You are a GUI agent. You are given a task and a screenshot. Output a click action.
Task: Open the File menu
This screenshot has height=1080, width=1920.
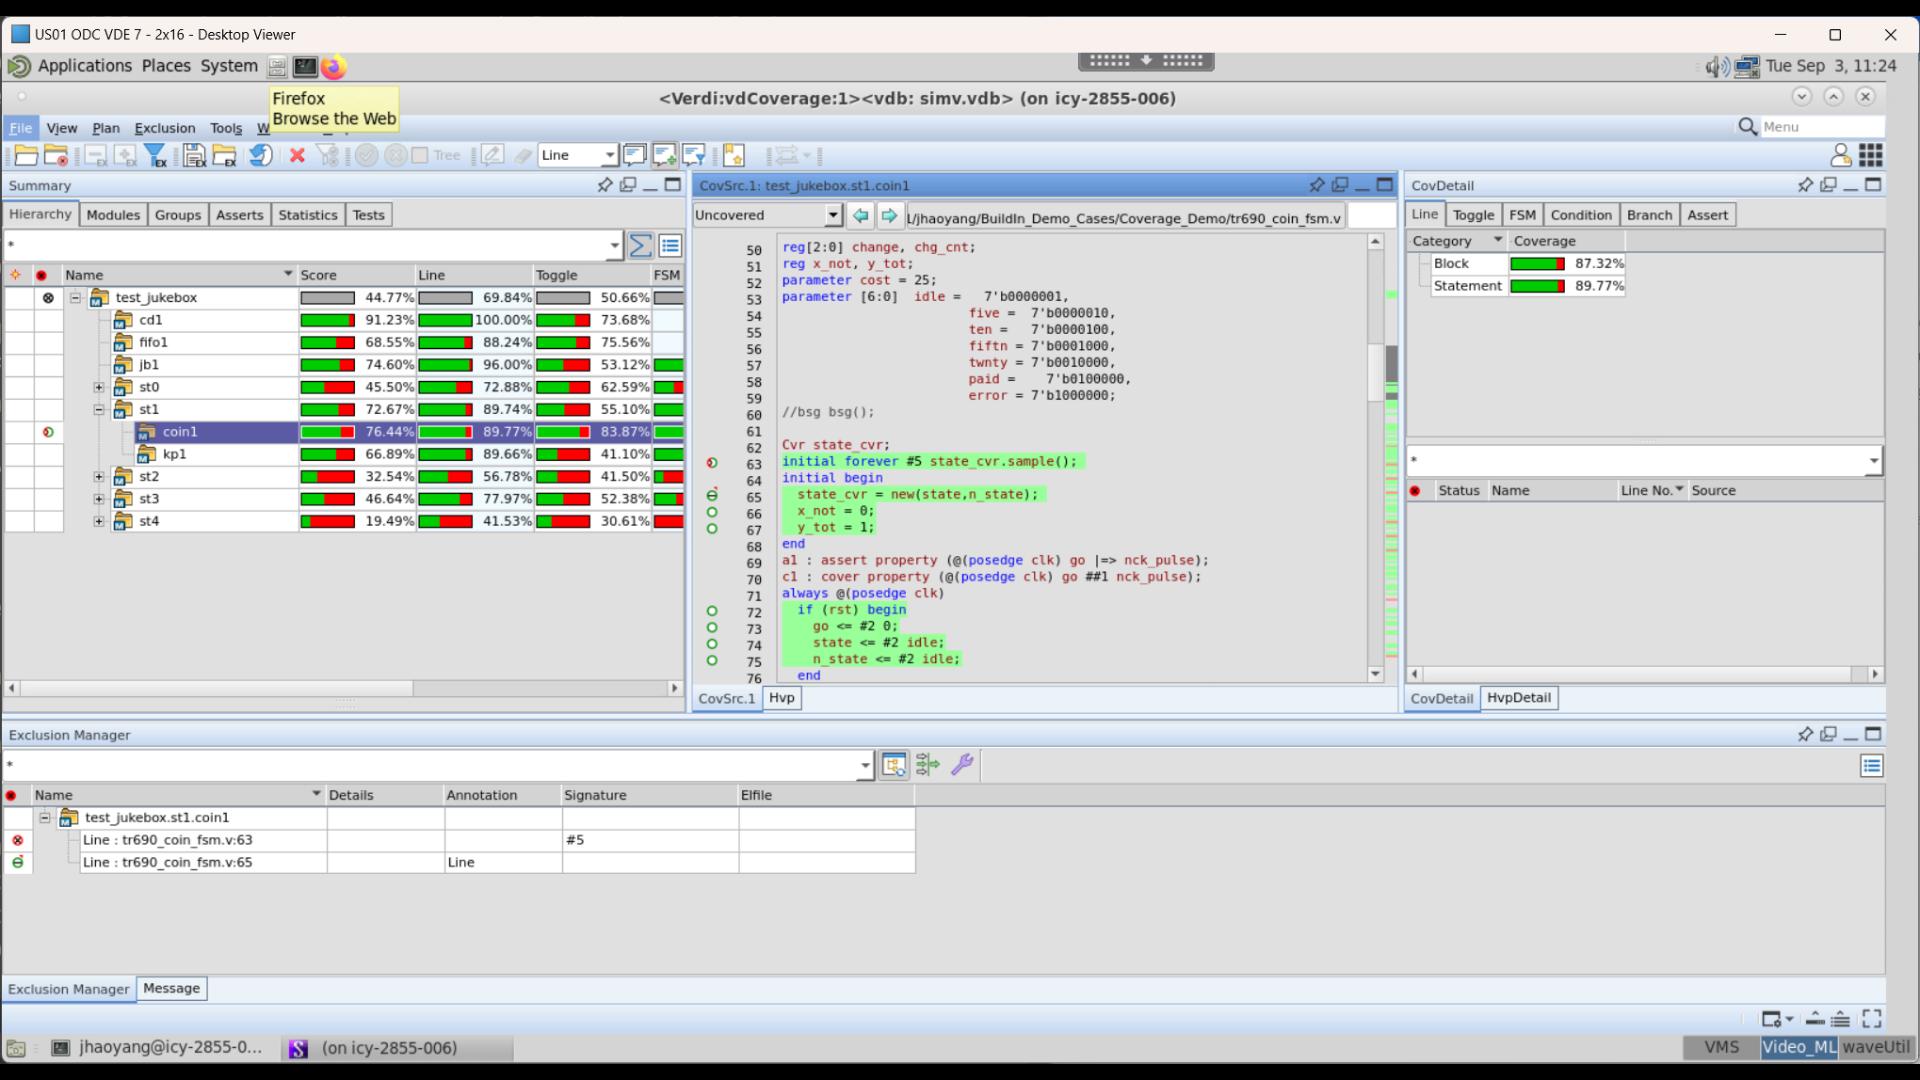20,128
